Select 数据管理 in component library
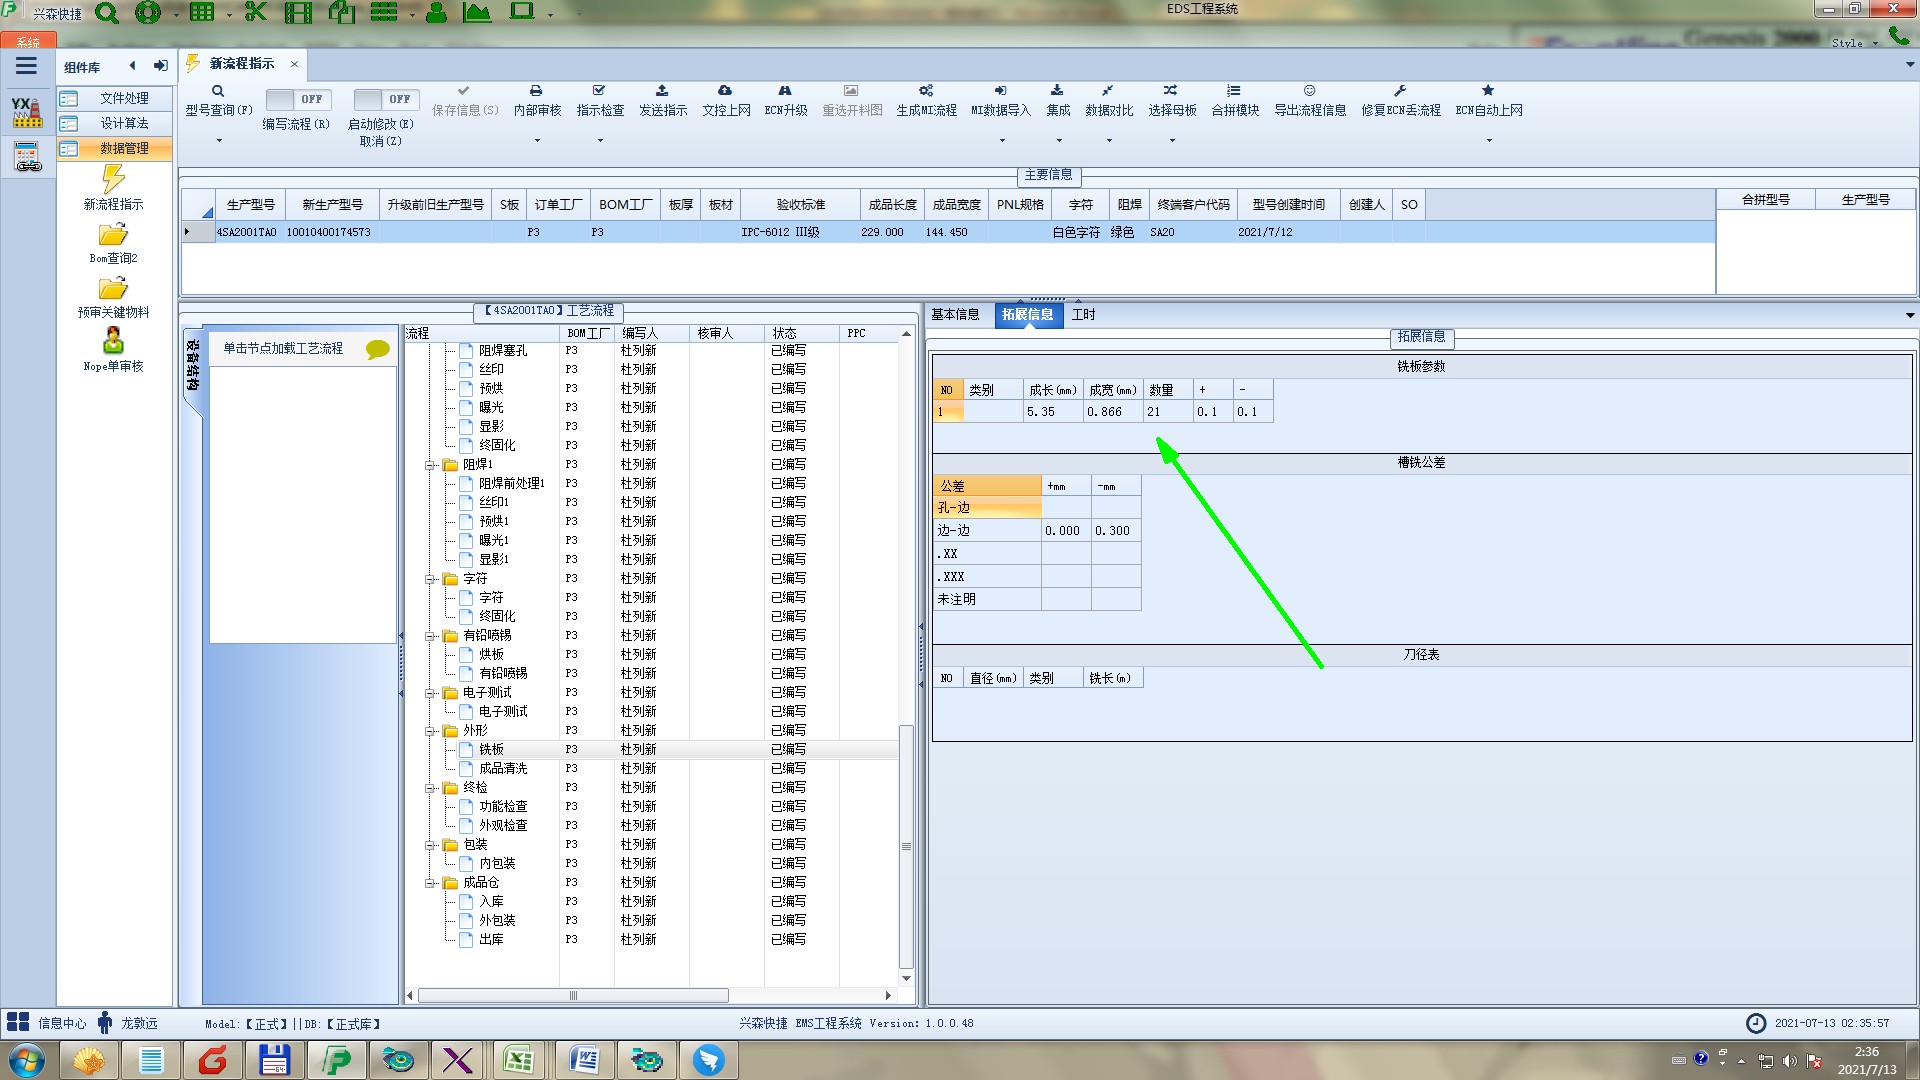Image resolution: width=1920 pixels, height=1080 pixels. click(124, 148)
